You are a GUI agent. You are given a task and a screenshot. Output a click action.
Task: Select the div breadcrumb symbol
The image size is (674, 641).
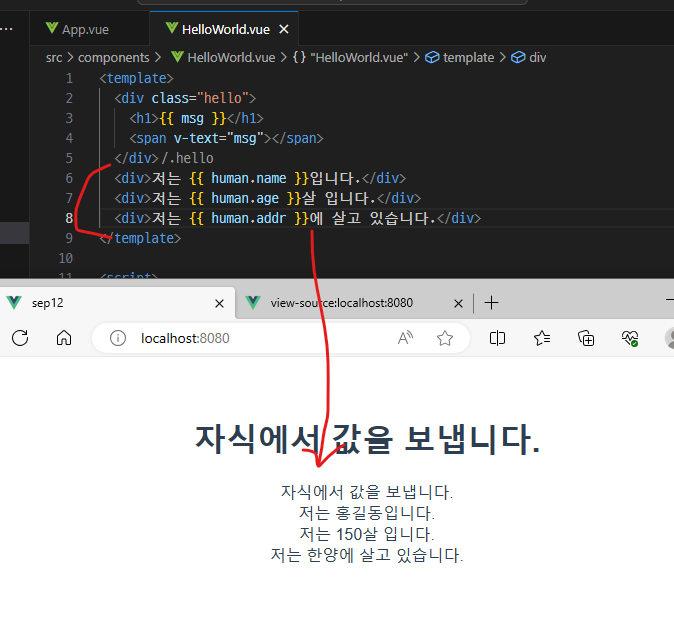click(x=538, y=58)
